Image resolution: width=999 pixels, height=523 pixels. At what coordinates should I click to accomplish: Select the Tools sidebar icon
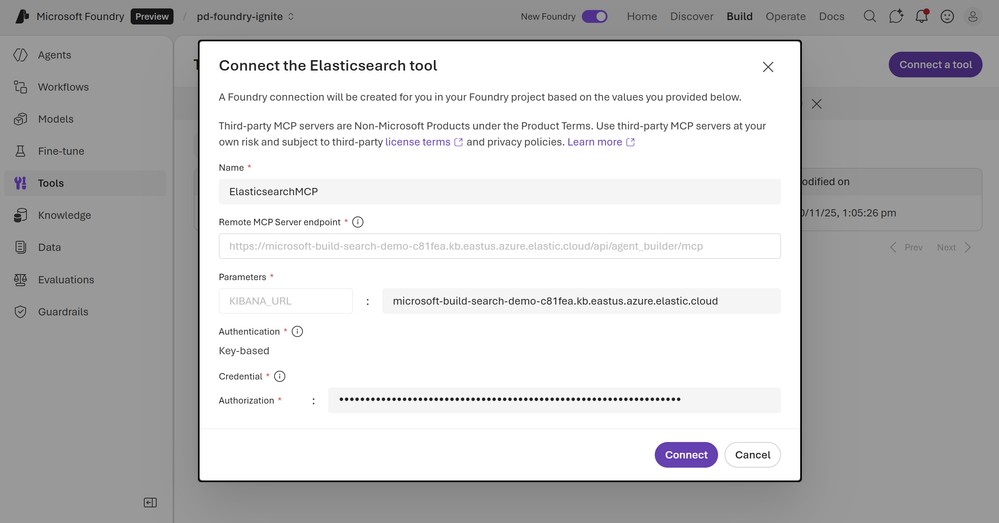click(20, 183)
